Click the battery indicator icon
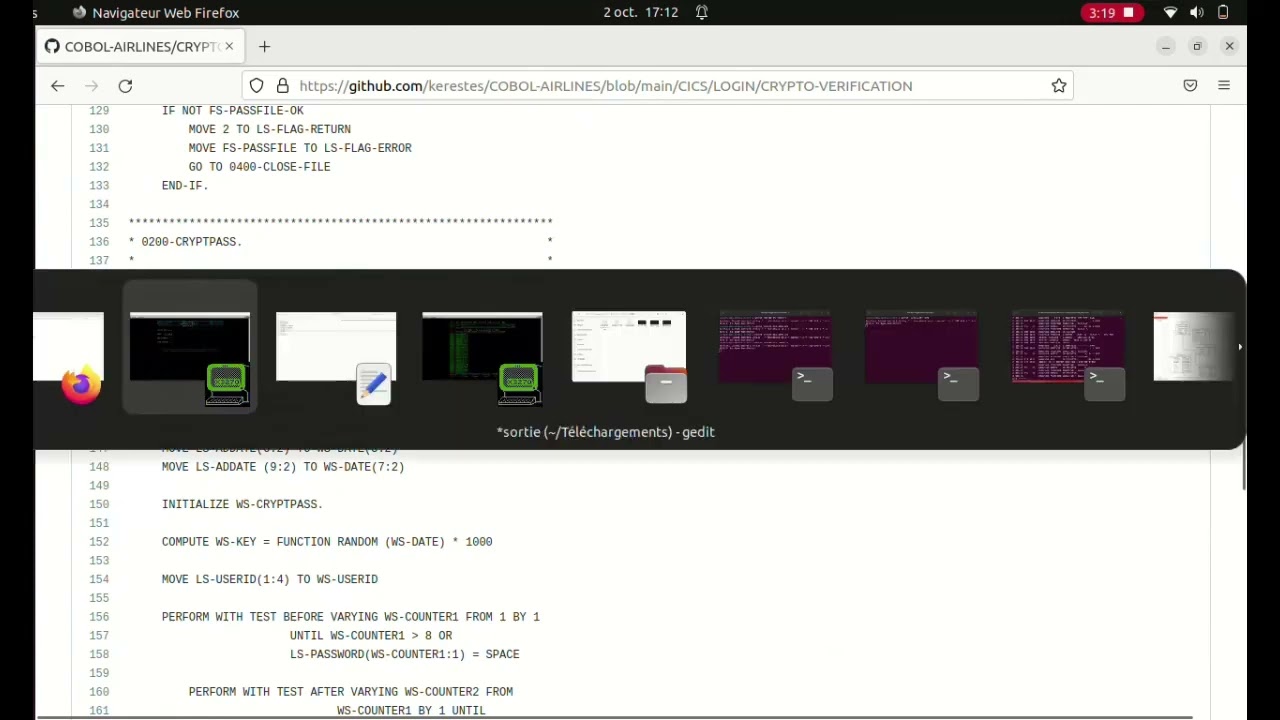 click(x=1223, y=13)
